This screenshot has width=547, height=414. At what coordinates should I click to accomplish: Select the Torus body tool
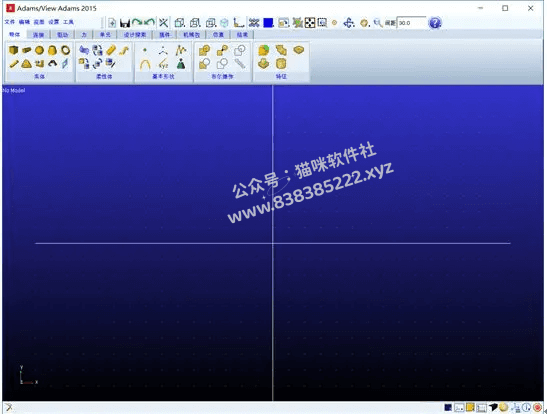pyautogui.click(x=65, y=51)
